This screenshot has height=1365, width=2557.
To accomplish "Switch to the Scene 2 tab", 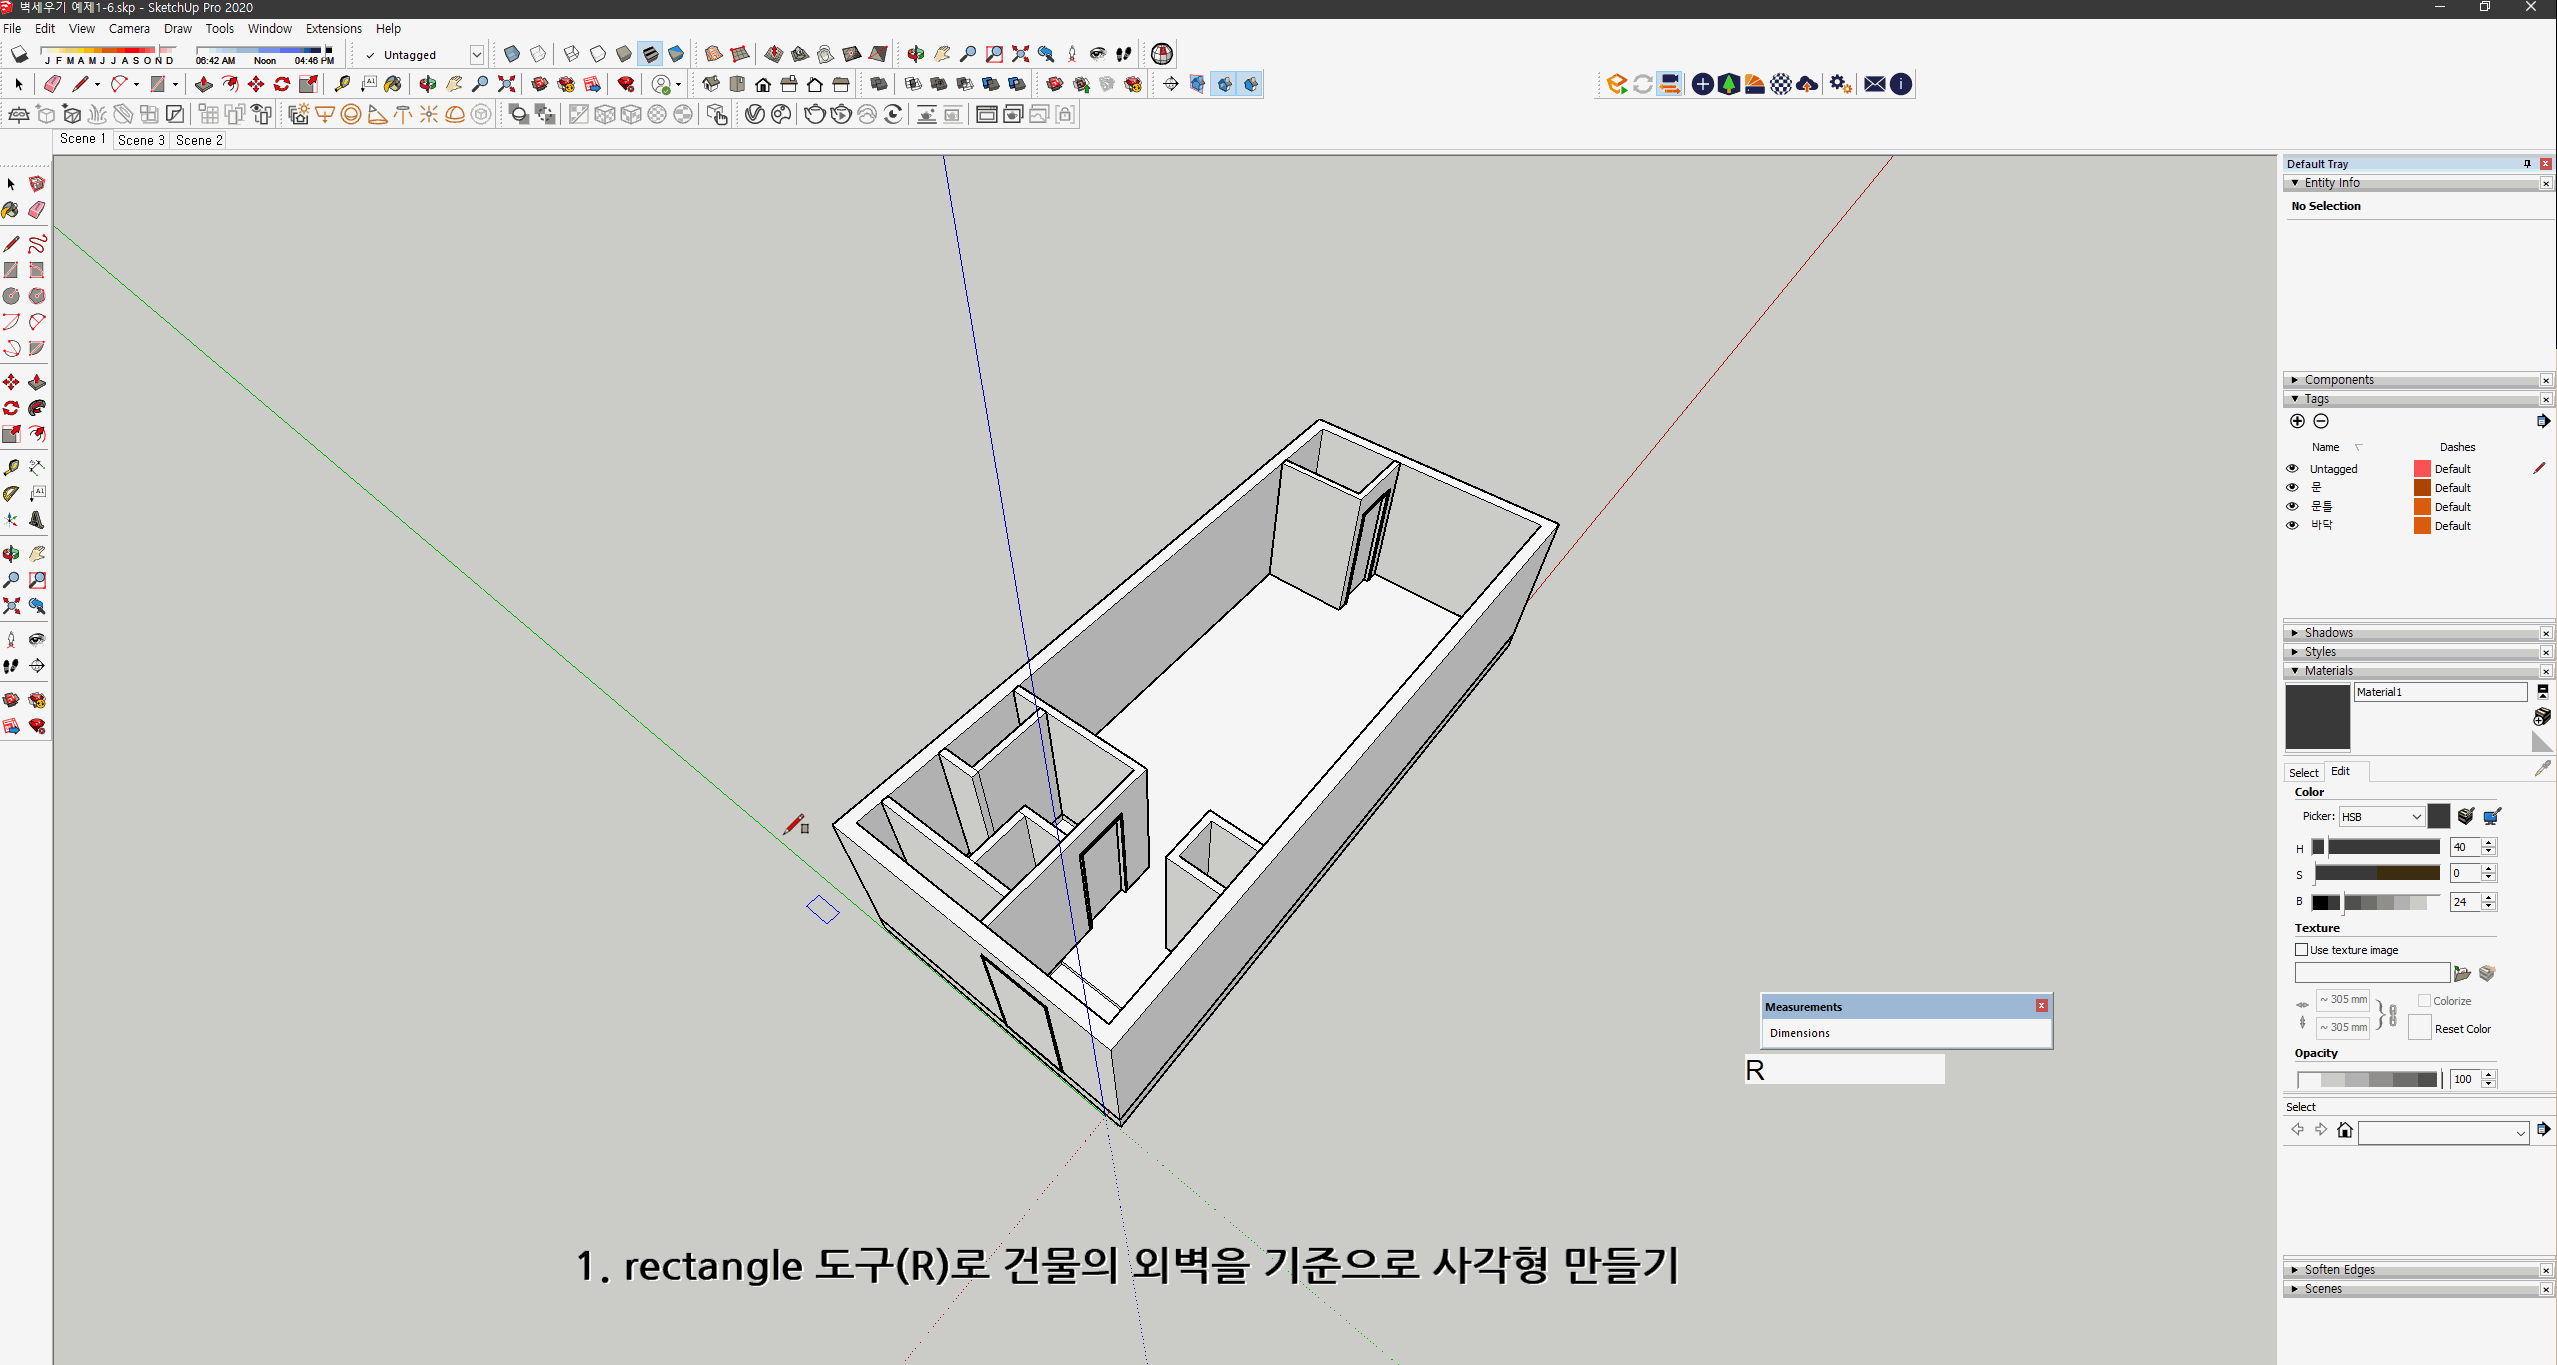I will [199, 140].
